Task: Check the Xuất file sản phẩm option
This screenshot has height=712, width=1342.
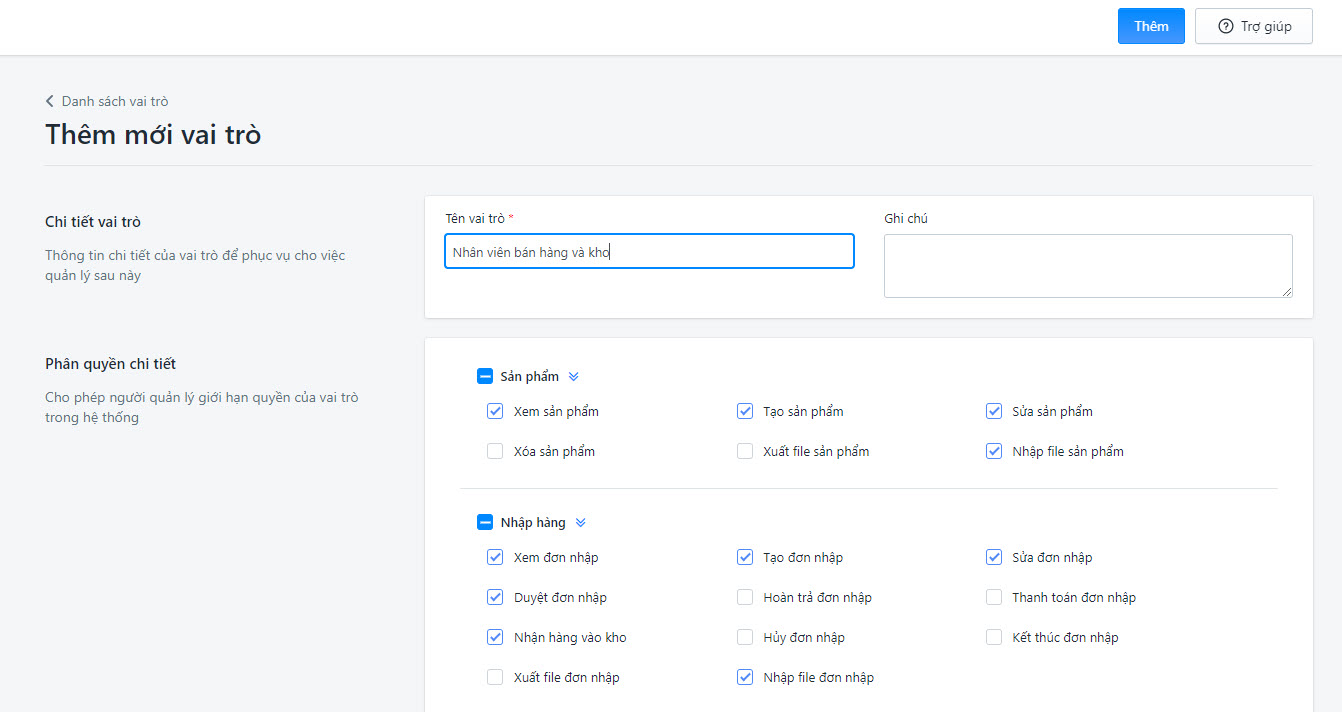Action: click(745, 451)
